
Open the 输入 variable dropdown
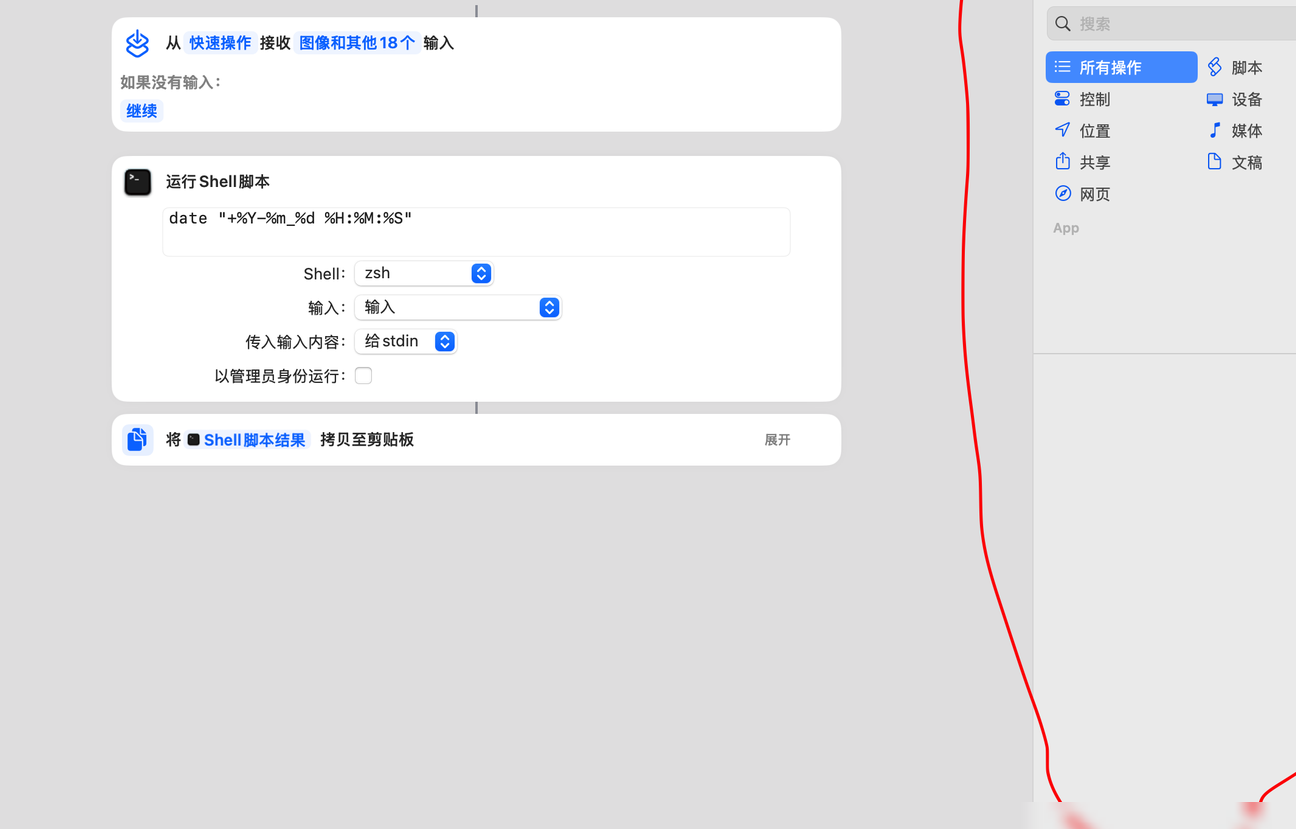pos(458,307)
